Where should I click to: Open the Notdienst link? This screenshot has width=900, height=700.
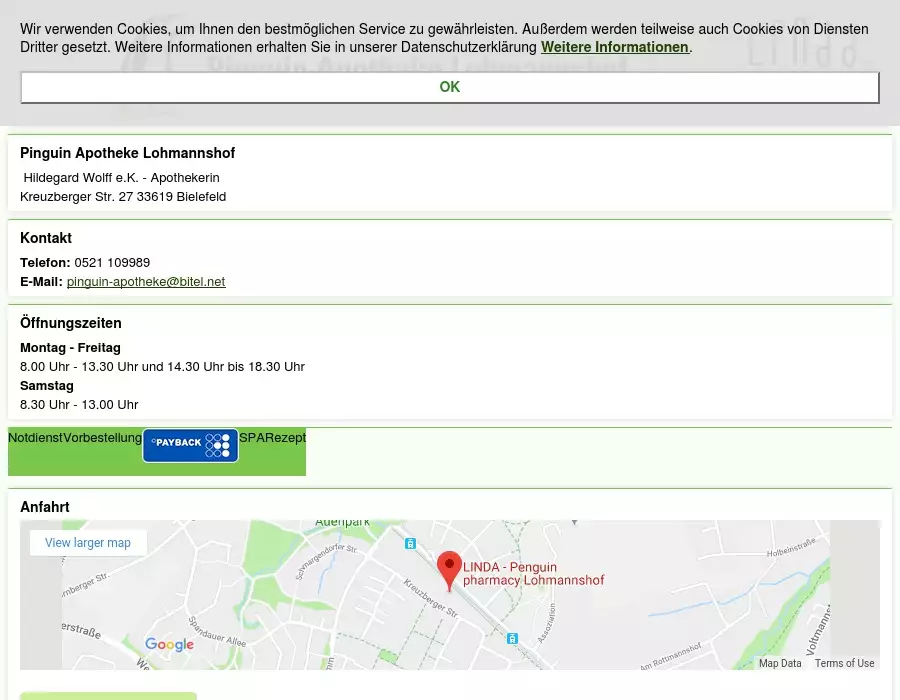[35, 438]
